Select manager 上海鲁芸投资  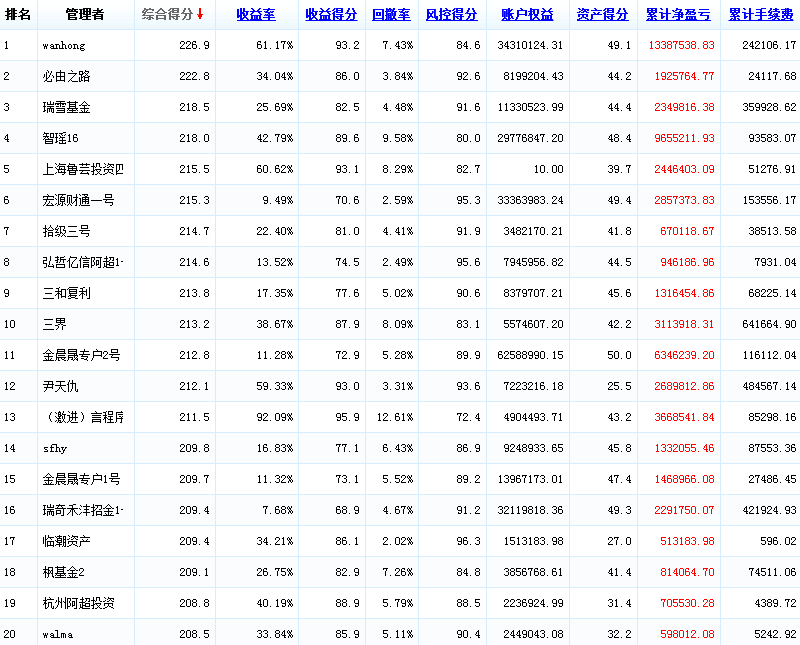pyautogui.click(x=83, y=169)
